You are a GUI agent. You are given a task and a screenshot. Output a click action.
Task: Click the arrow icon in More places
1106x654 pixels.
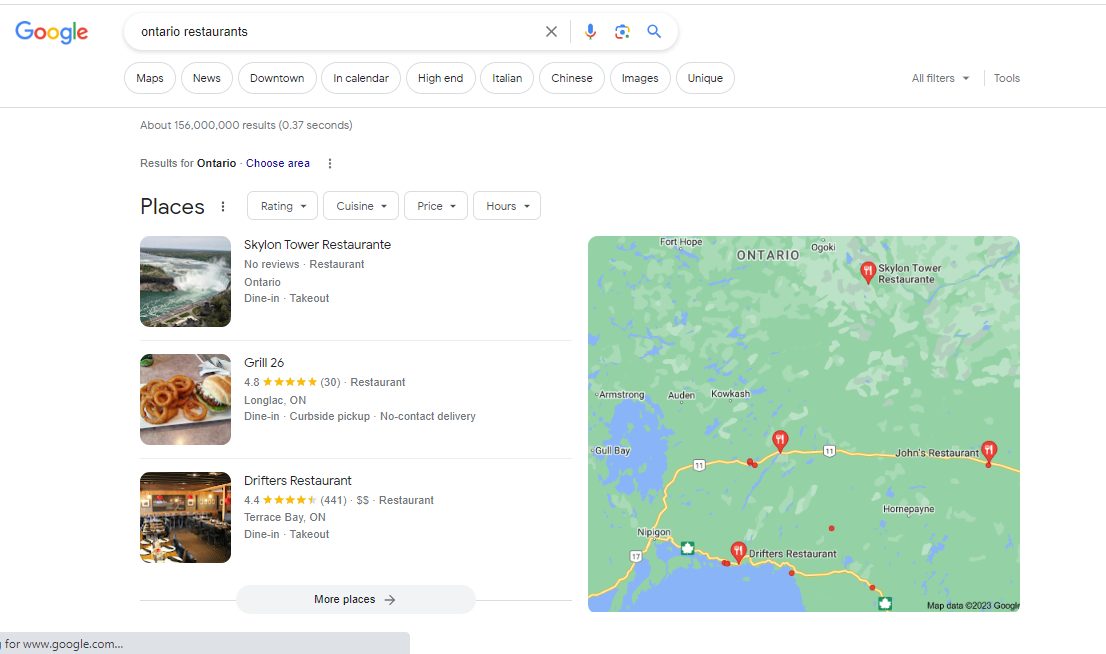click(390, 600)
